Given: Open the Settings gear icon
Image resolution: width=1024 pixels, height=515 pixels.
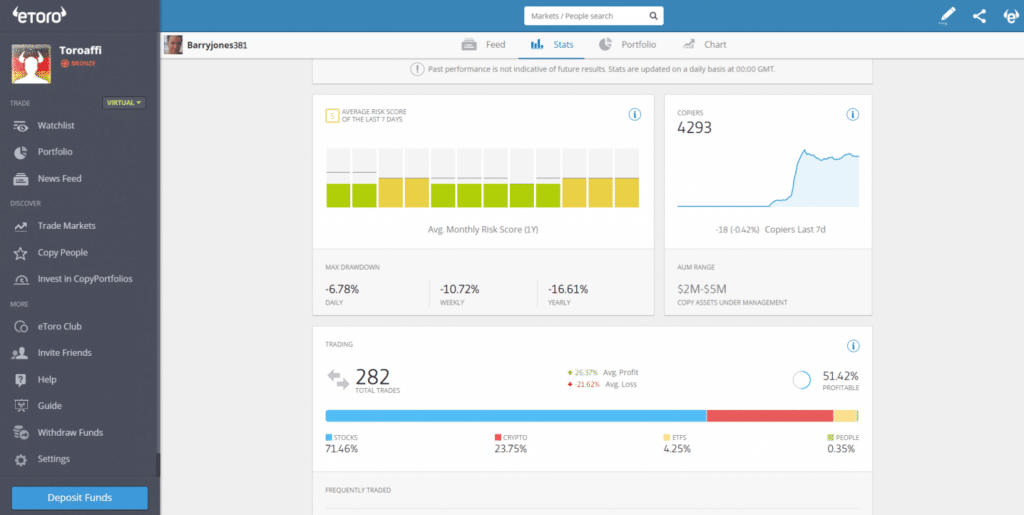Looking at the screenshot, I should [x=20, y=460].
